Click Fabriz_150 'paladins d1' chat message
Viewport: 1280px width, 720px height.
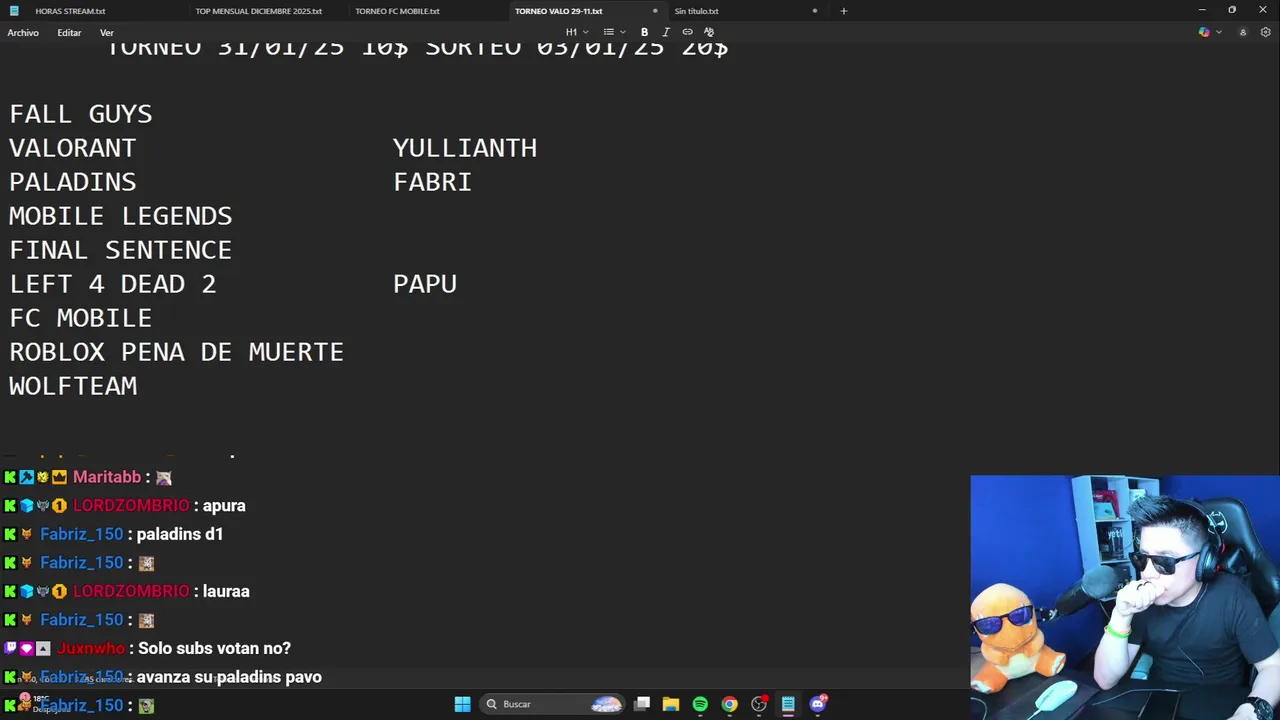click(114, 534)
